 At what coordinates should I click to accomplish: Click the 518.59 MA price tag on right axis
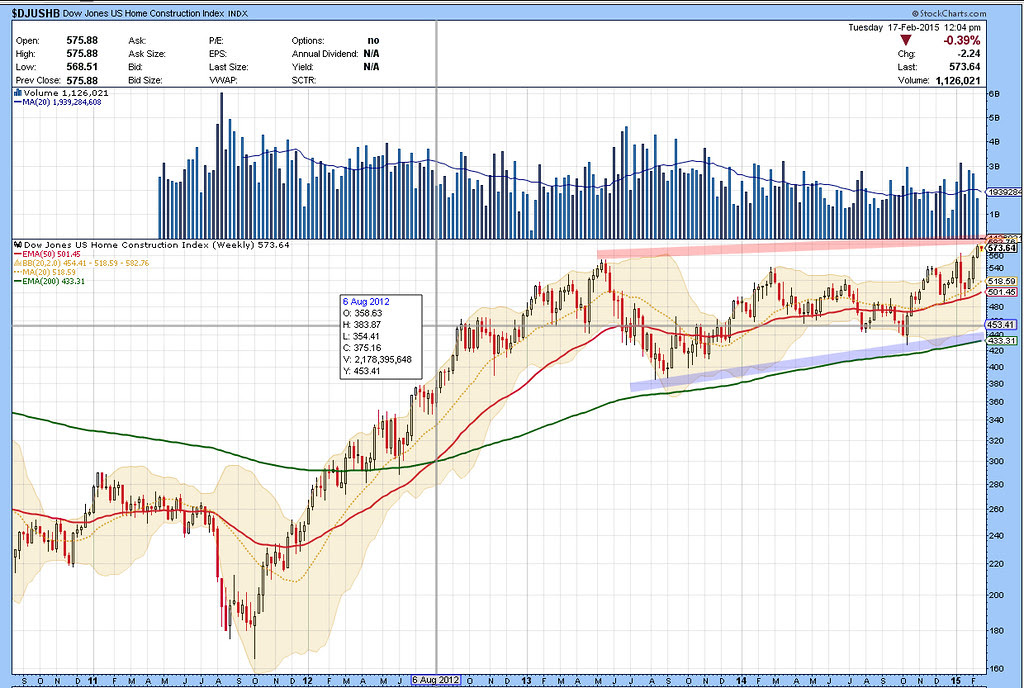tap(1001, 281)
